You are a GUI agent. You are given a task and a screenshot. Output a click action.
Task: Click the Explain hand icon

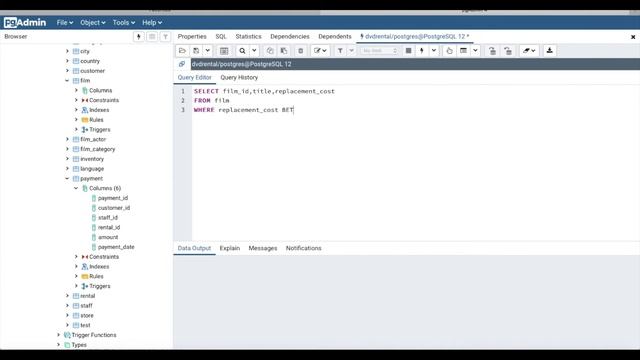(x=449, y=51)
